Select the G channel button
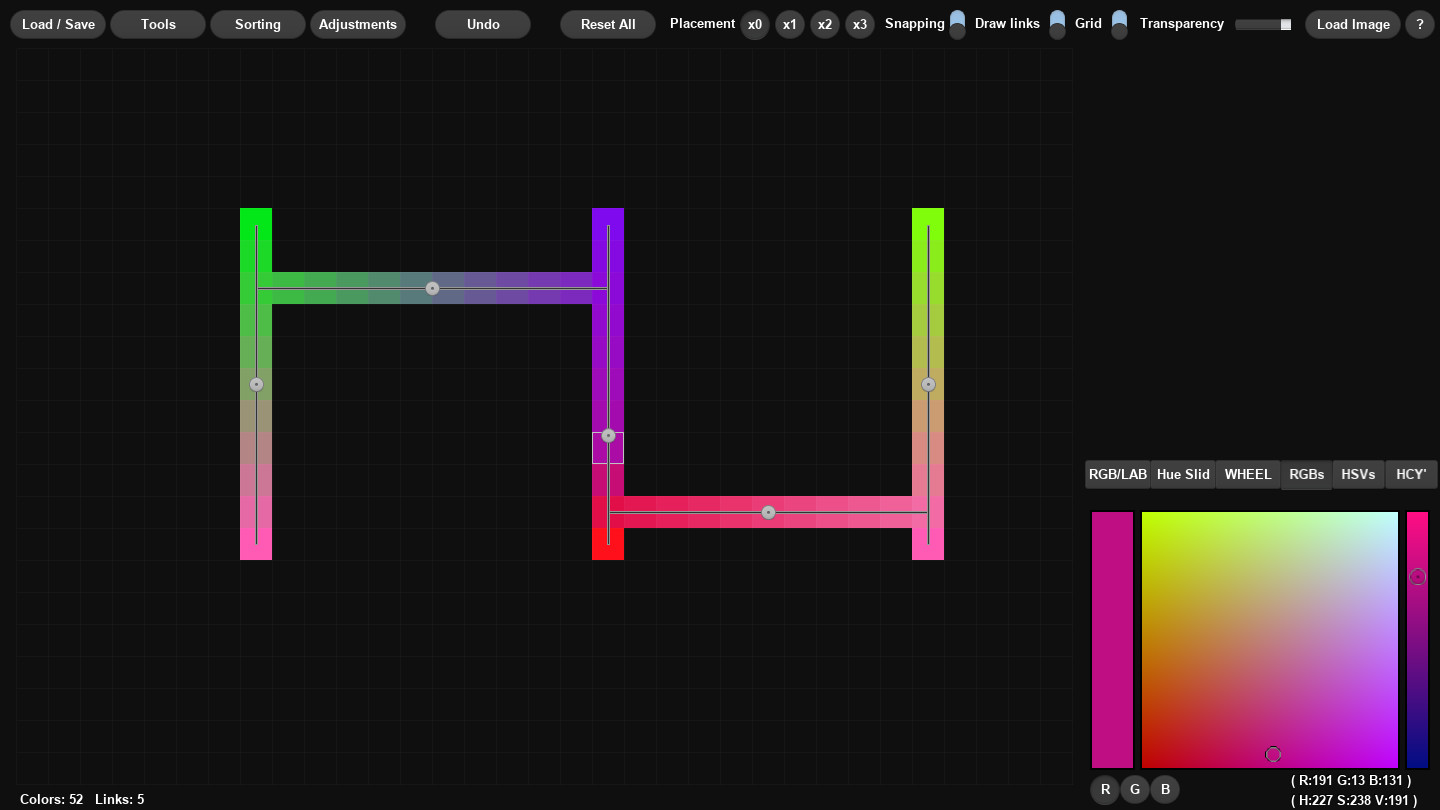 [1135, 789]
